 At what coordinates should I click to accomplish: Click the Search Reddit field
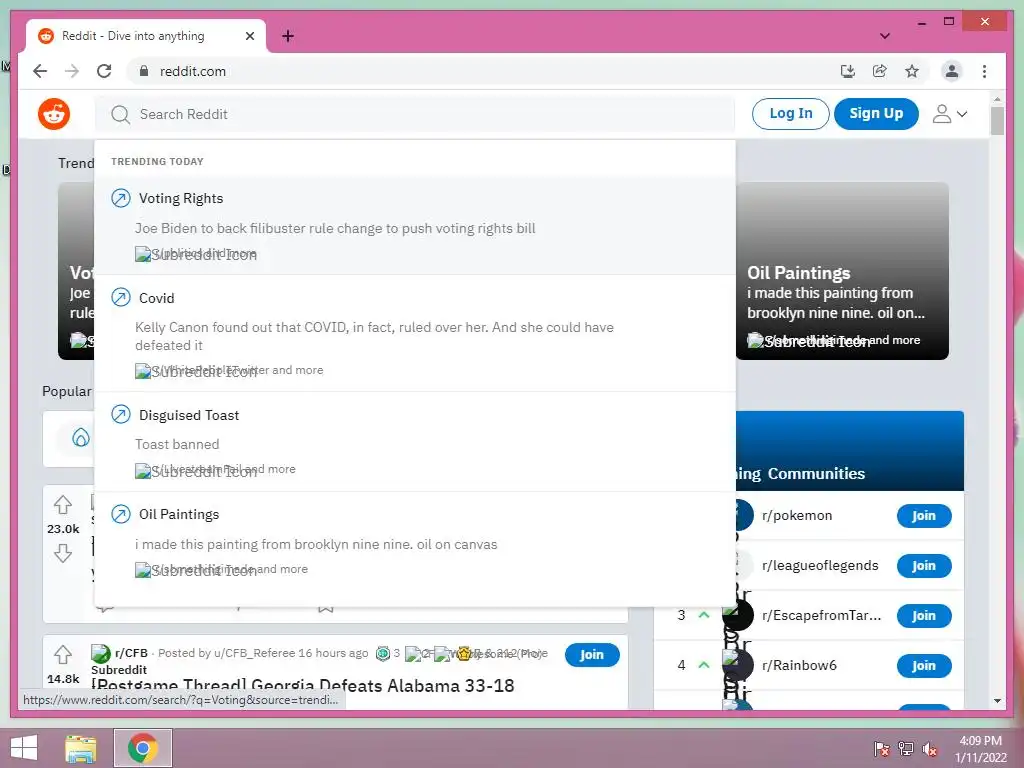pos(415,114)
